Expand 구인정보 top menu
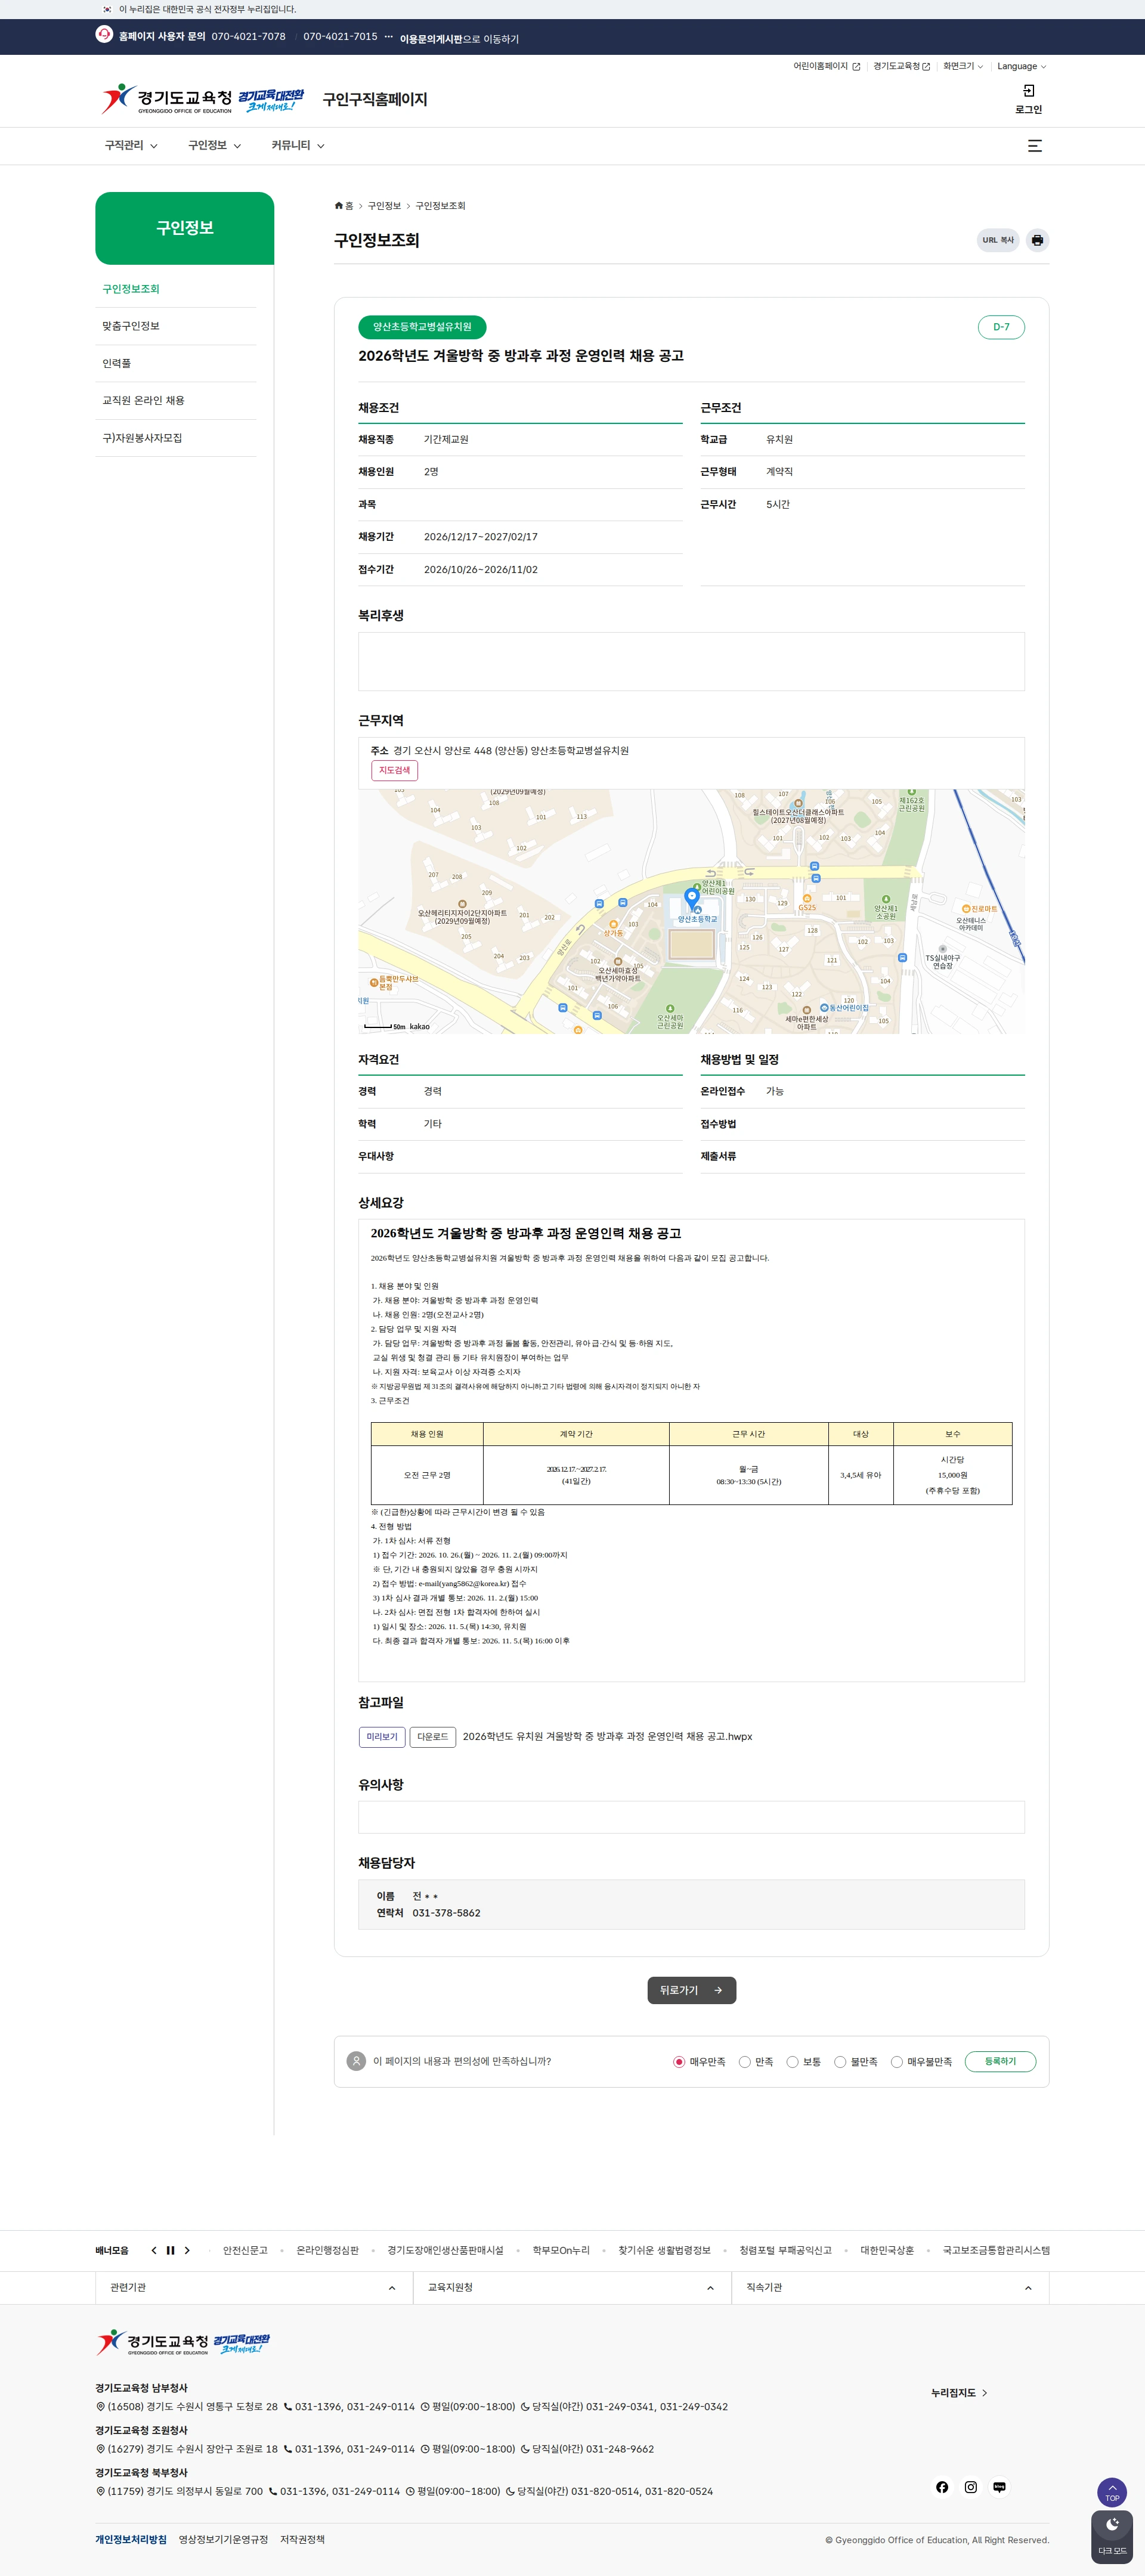1145x2576 pixels. [x=214, y=146]
